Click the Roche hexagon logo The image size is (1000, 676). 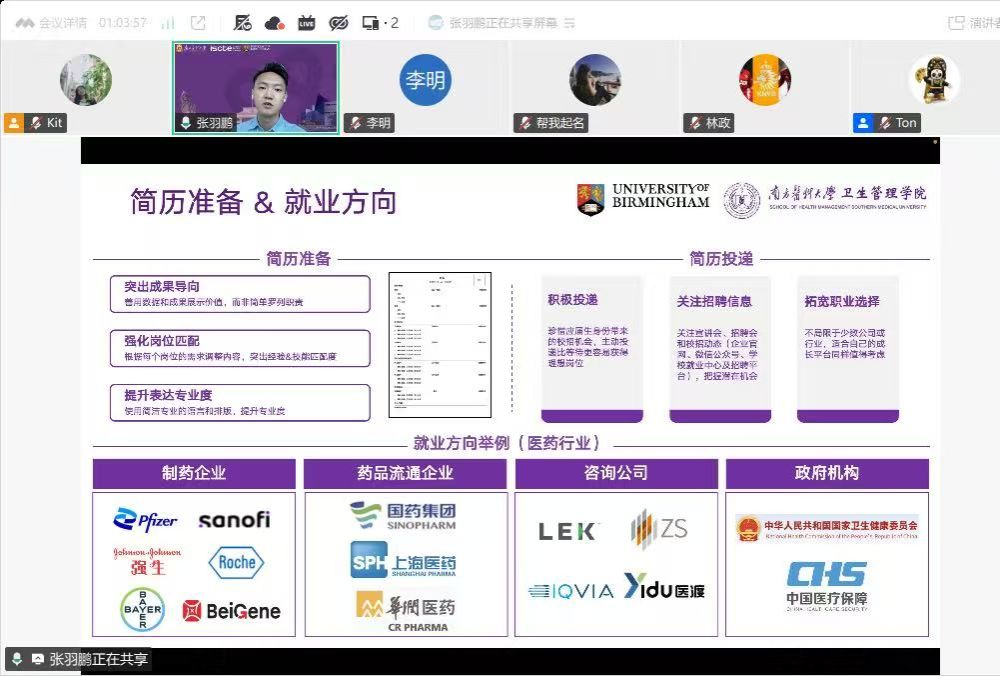click(237, 562)
